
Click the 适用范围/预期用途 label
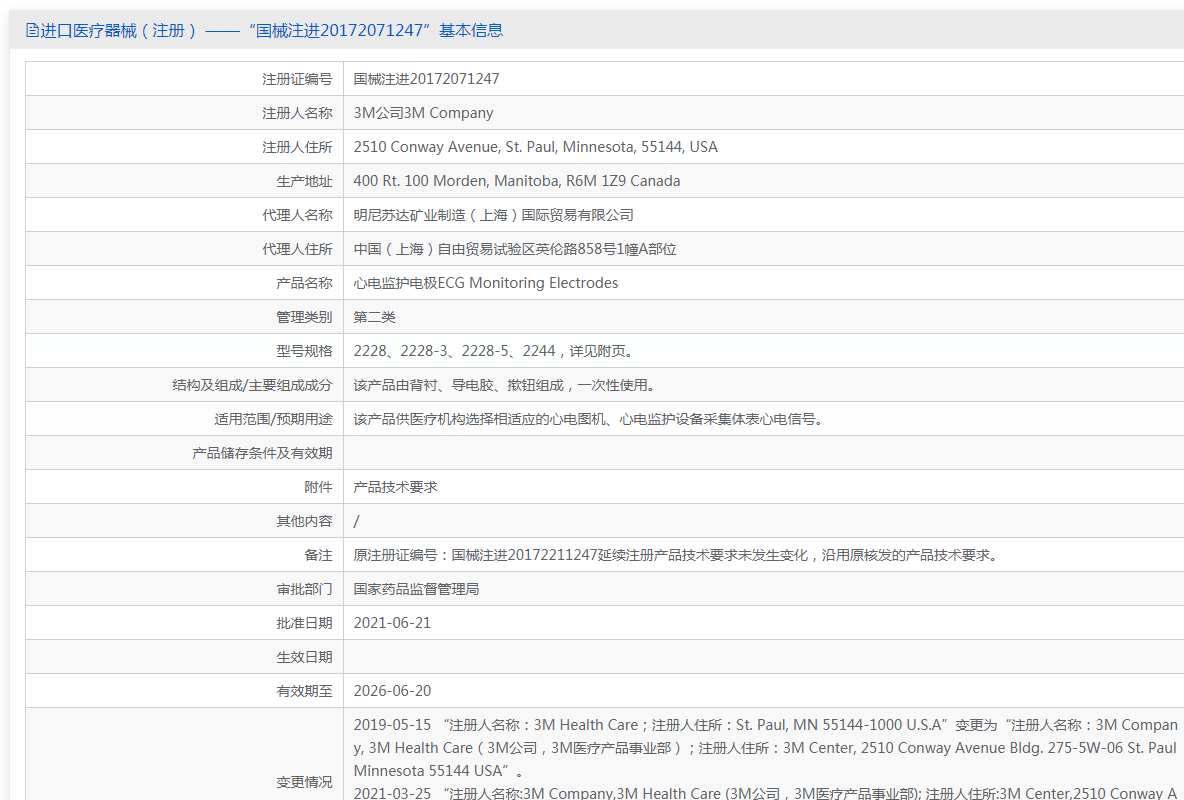[x=273, y=419]
